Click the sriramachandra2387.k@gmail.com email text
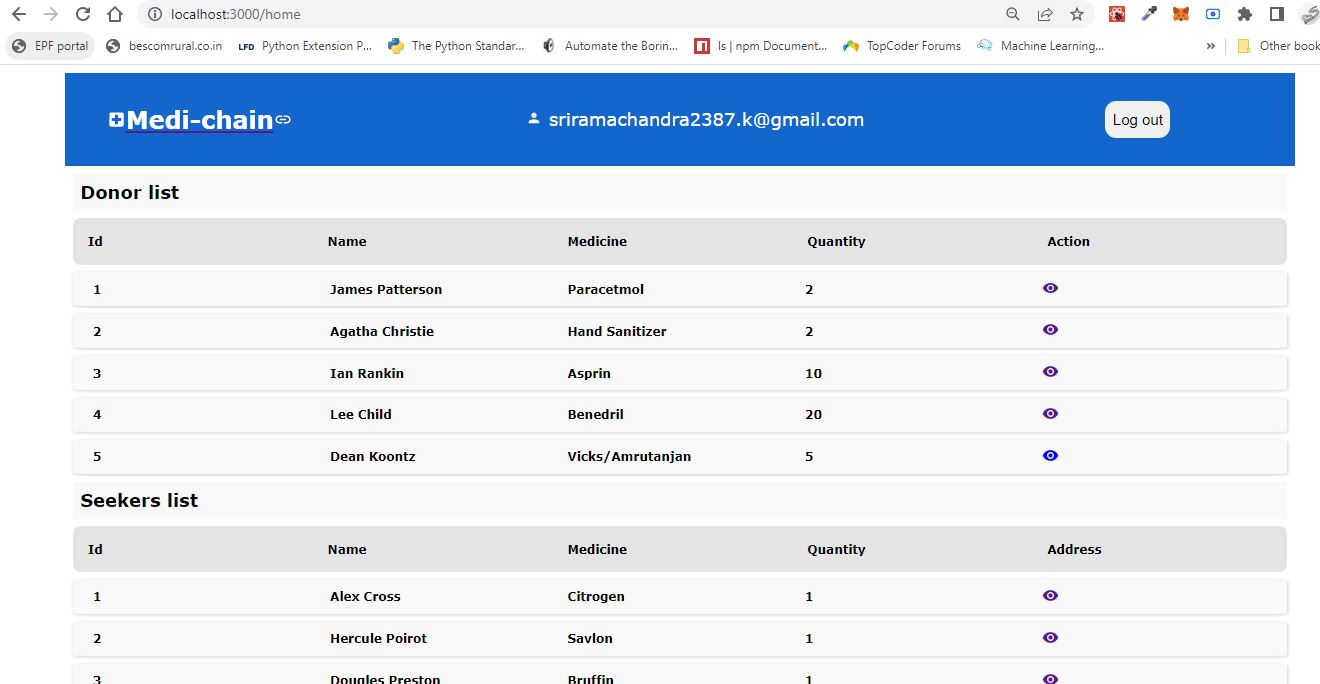1320x684 pixels. coord(706,120)
